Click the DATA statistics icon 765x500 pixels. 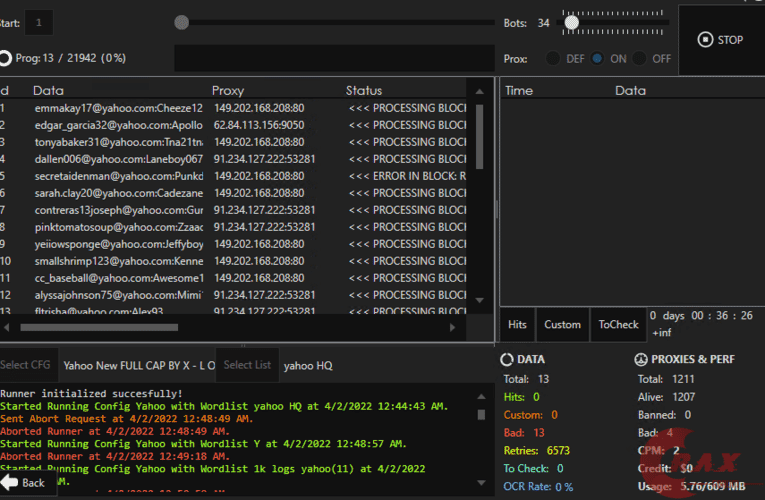(506, 359)
